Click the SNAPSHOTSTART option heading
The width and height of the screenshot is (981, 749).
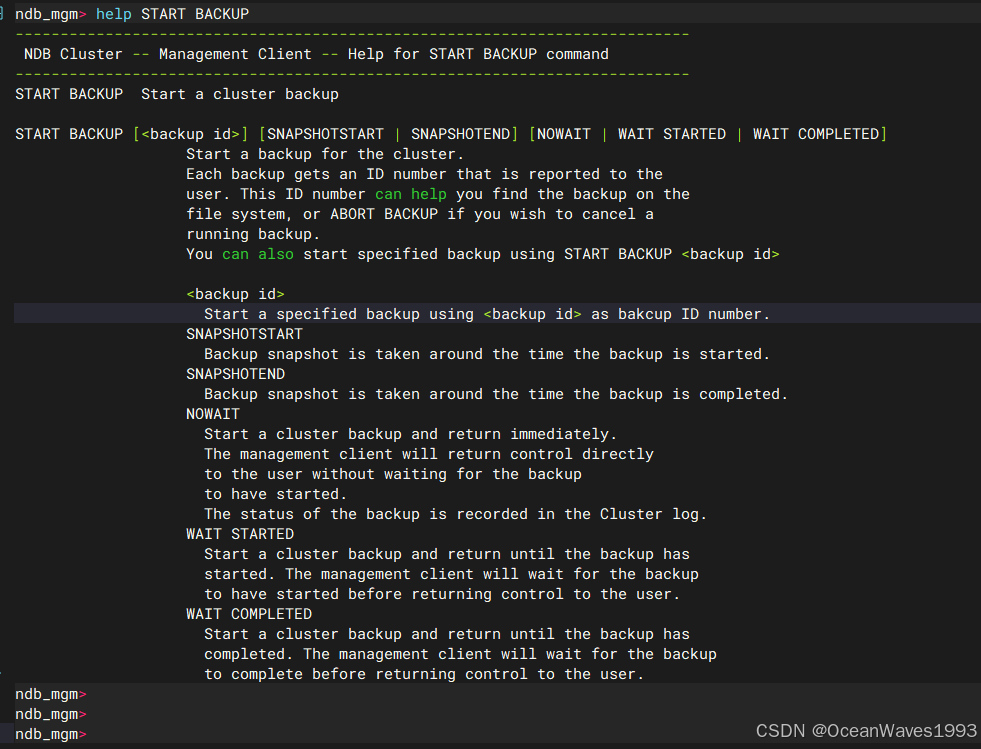point(245,334)
